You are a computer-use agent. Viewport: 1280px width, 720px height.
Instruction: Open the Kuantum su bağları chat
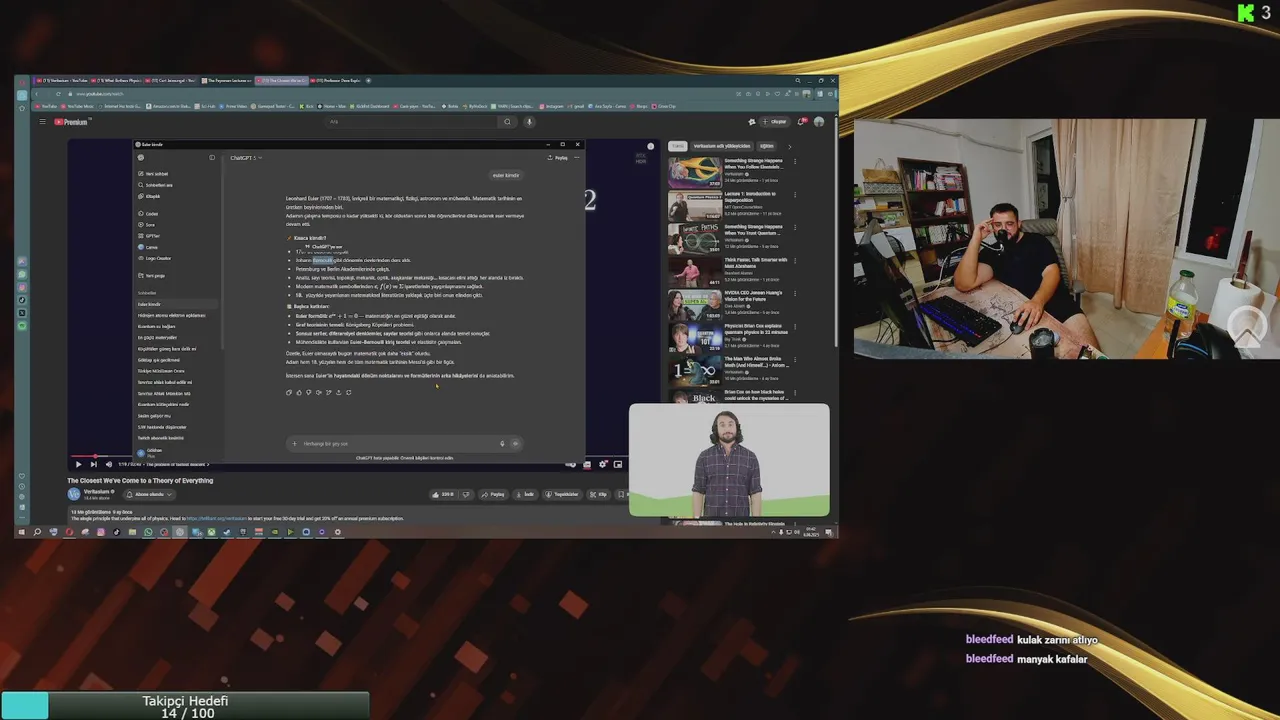157,326
